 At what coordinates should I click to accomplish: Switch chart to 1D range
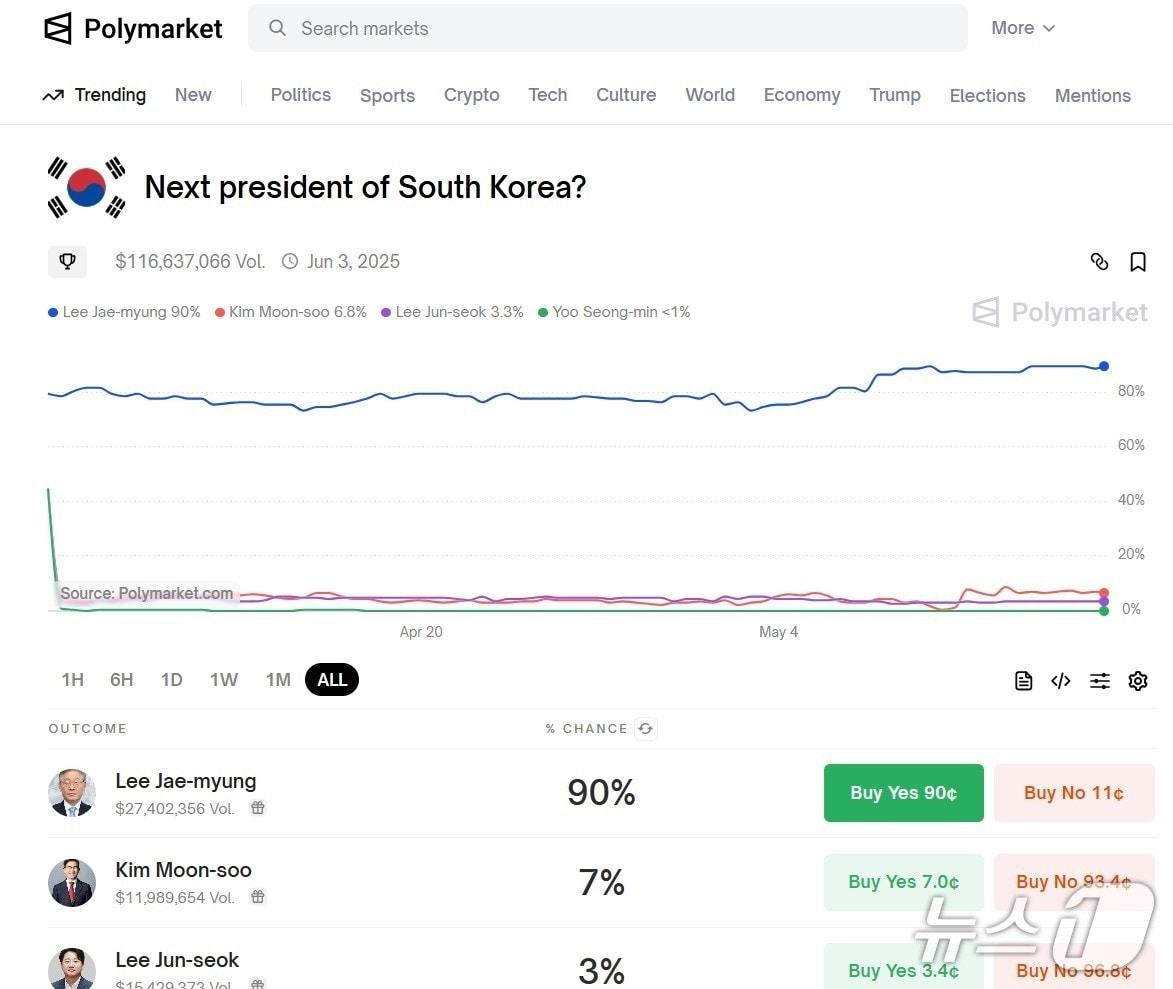pos(171,680)
